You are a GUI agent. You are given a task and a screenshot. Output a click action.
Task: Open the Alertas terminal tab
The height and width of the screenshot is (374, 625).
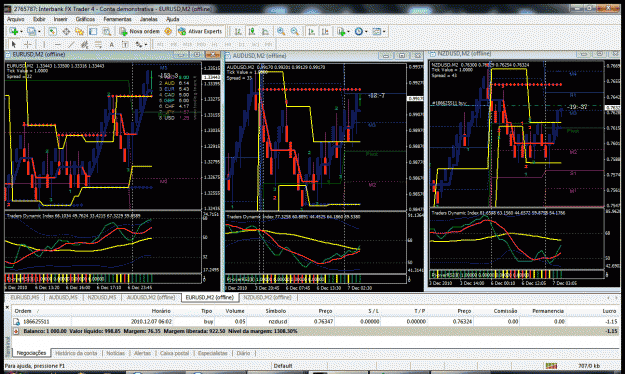(x=142, y=353)
